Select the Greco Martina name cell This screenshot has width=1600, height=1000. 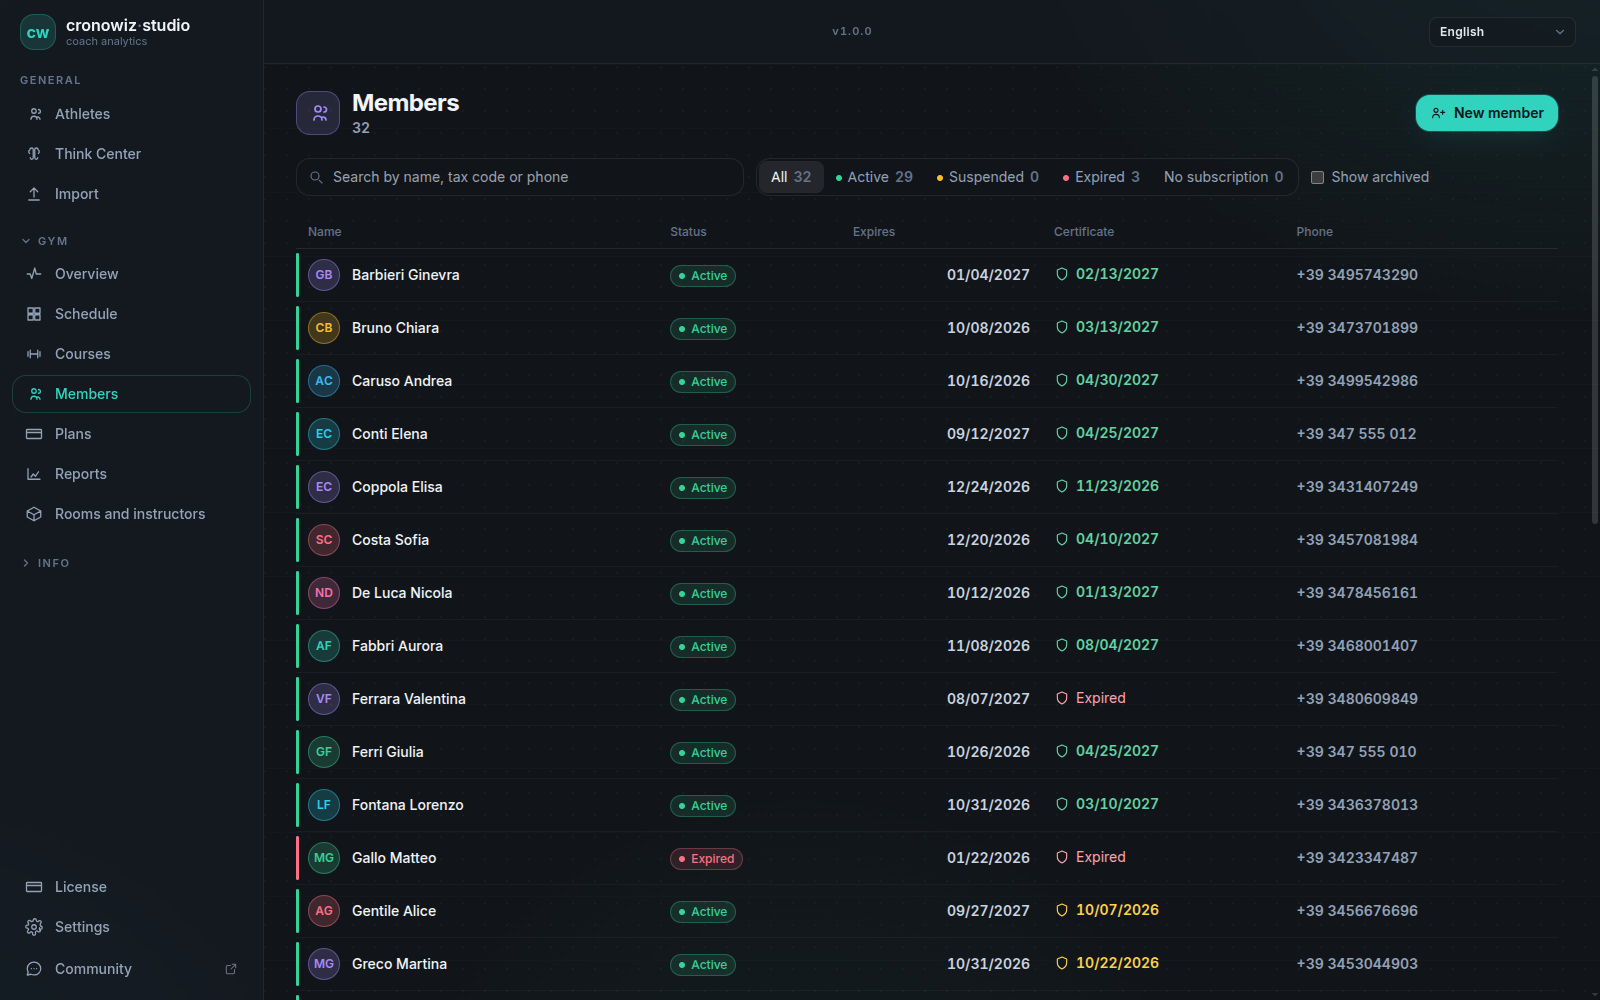point(399,964)
